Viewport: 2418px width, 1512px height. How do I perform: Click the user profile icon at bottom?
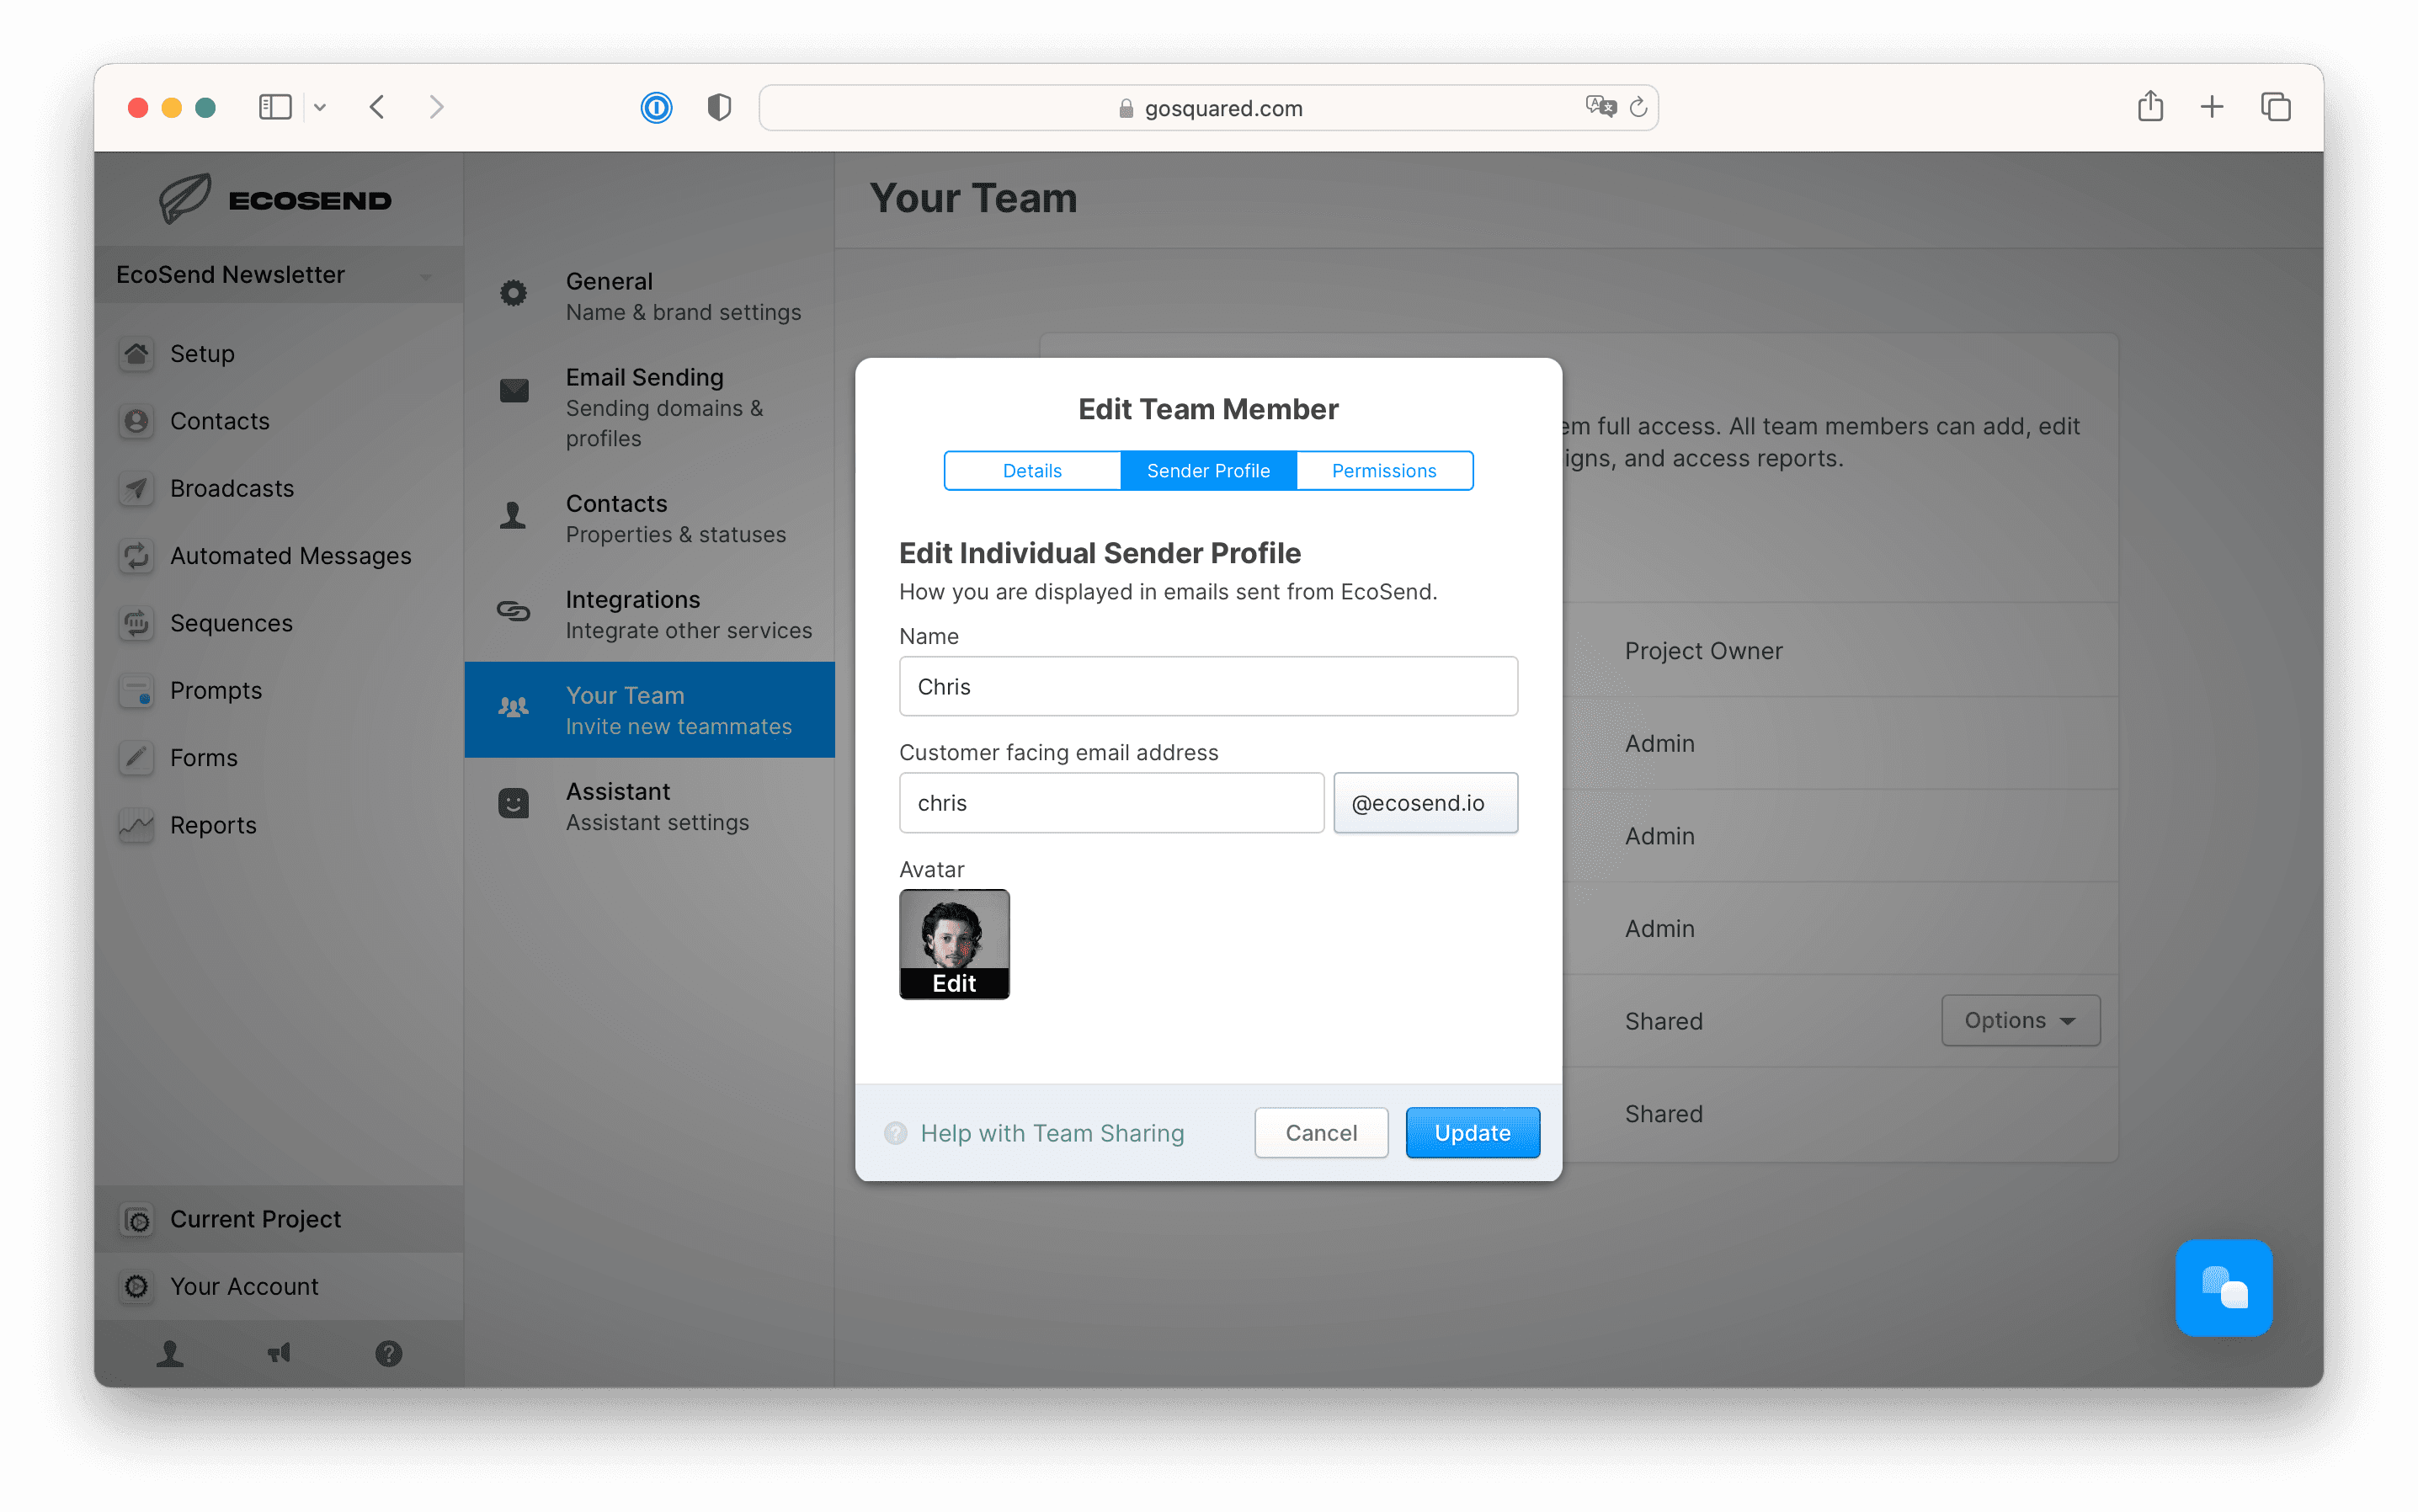170,1353
